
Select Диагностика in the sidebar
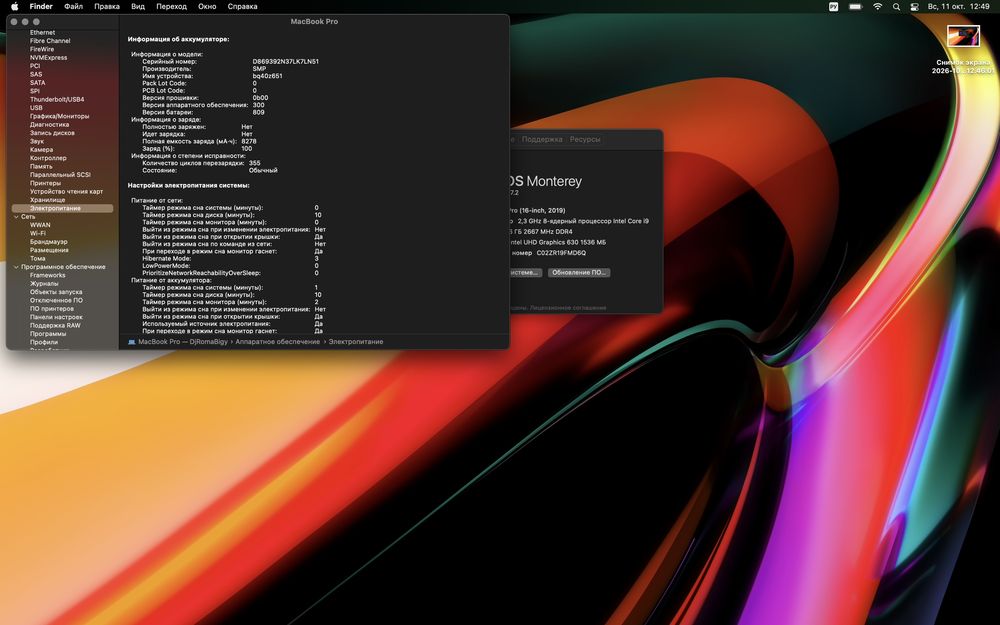coord(49,124)
